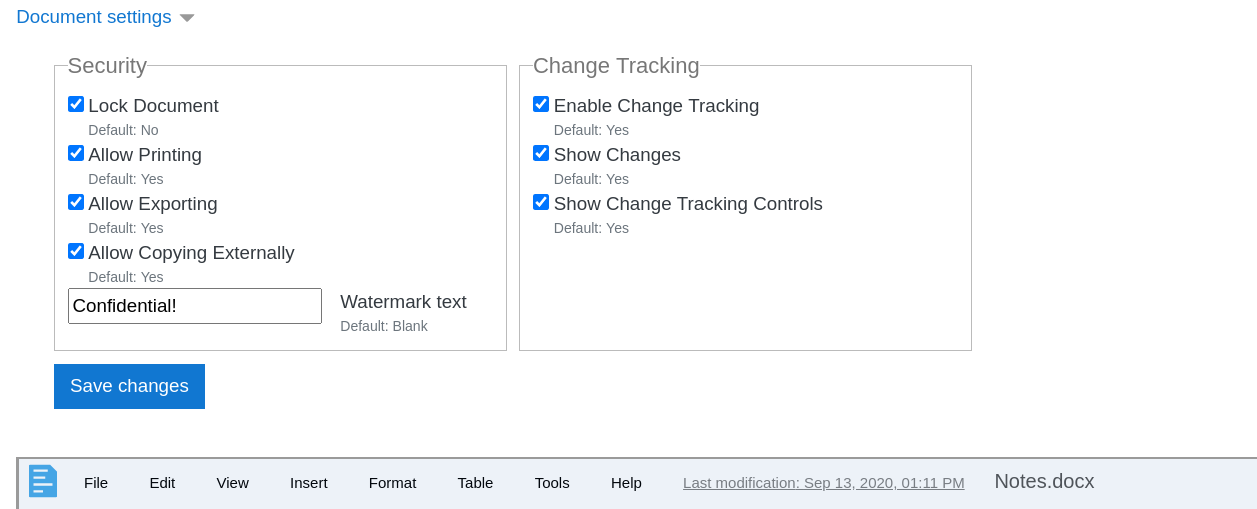Disable Enable Change Tracking option

click(541, 104)
